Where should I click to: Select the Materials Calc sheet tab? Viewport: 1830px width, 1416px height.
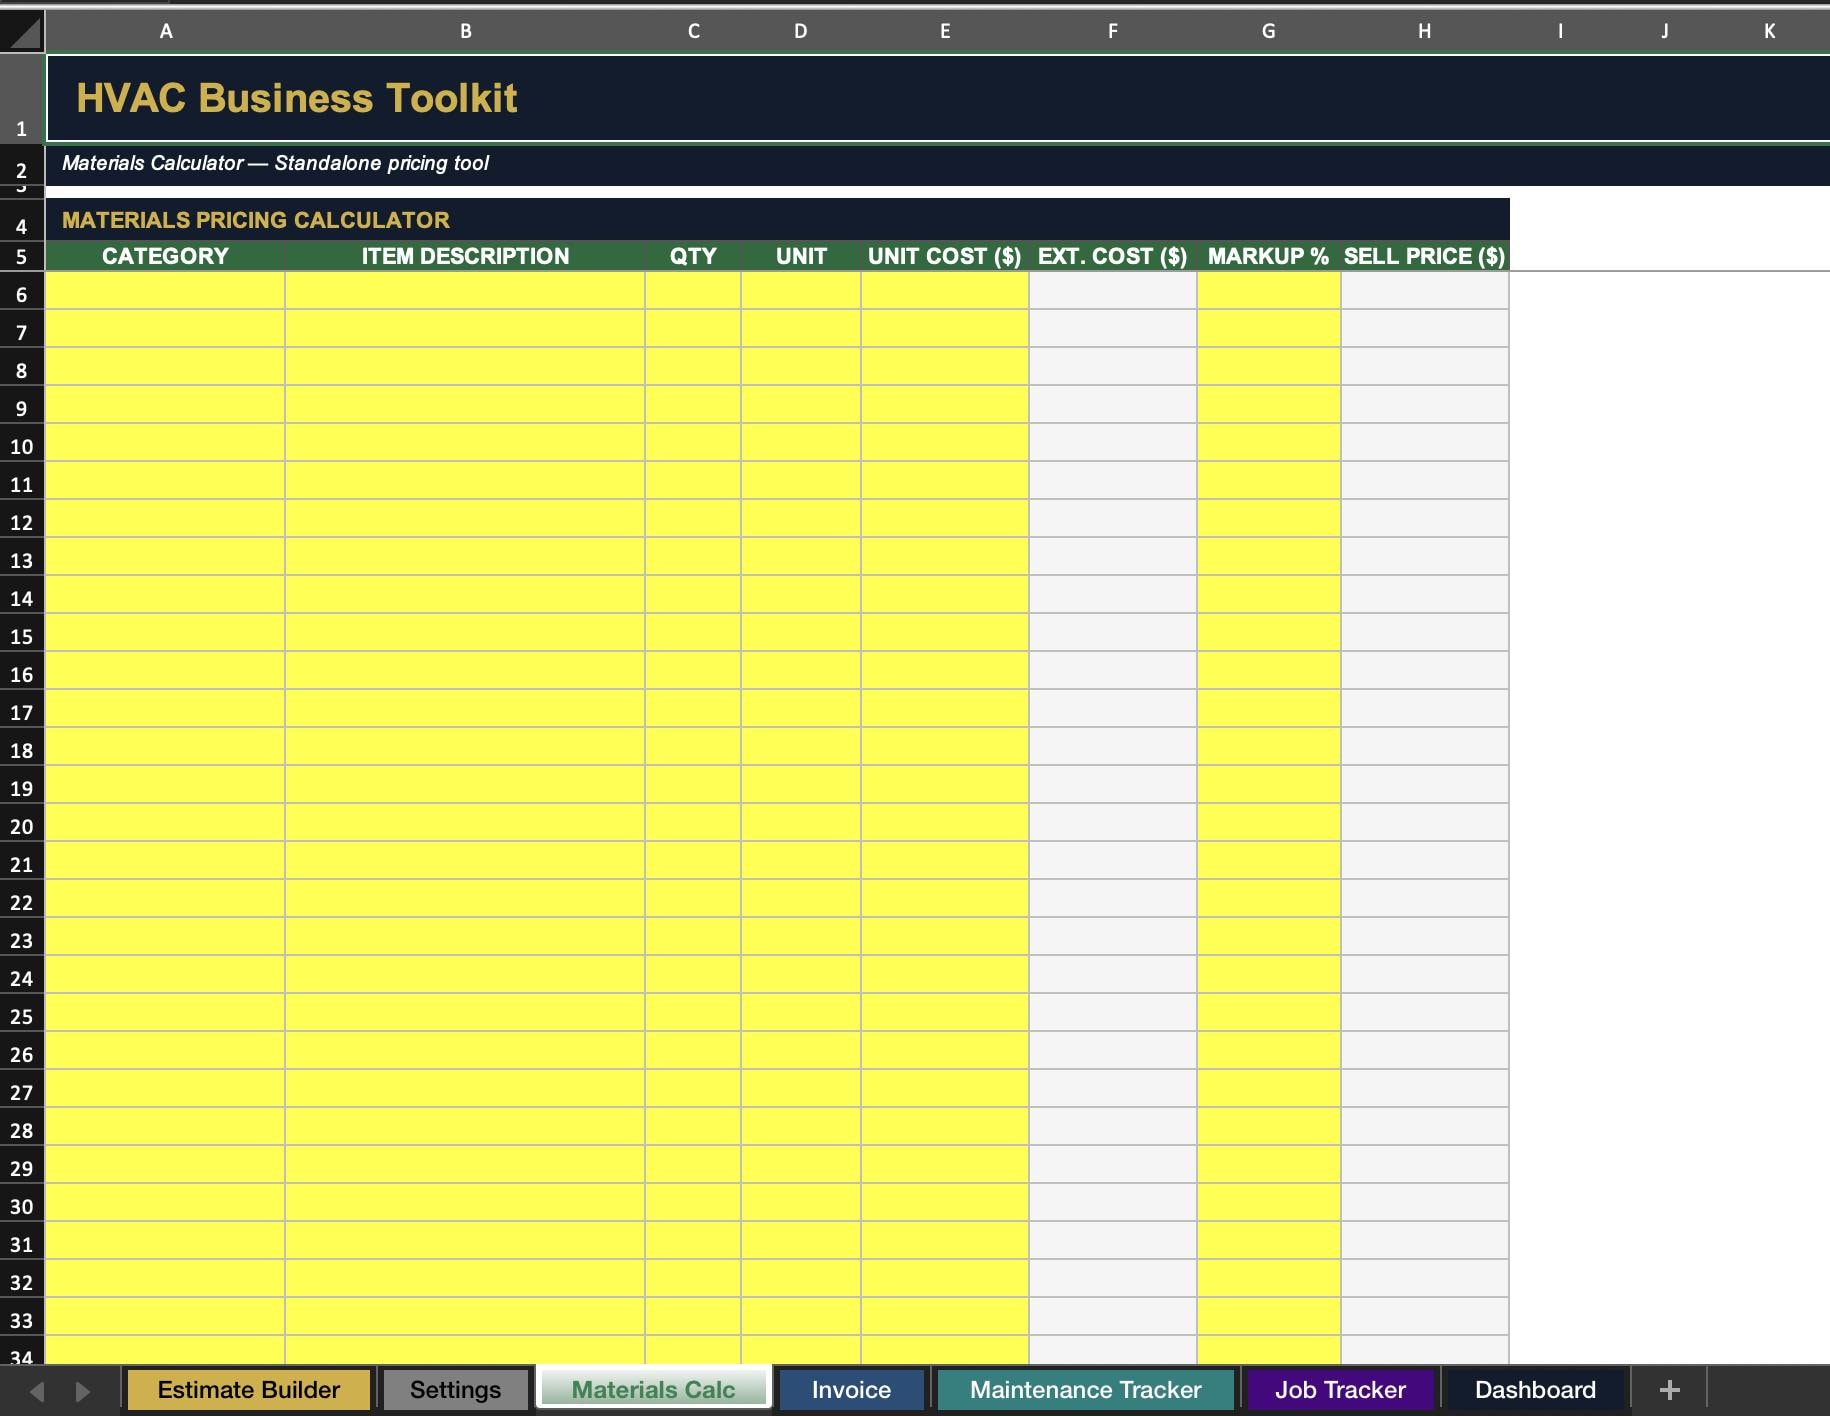pyautogui.click(x=653, y=1389)
